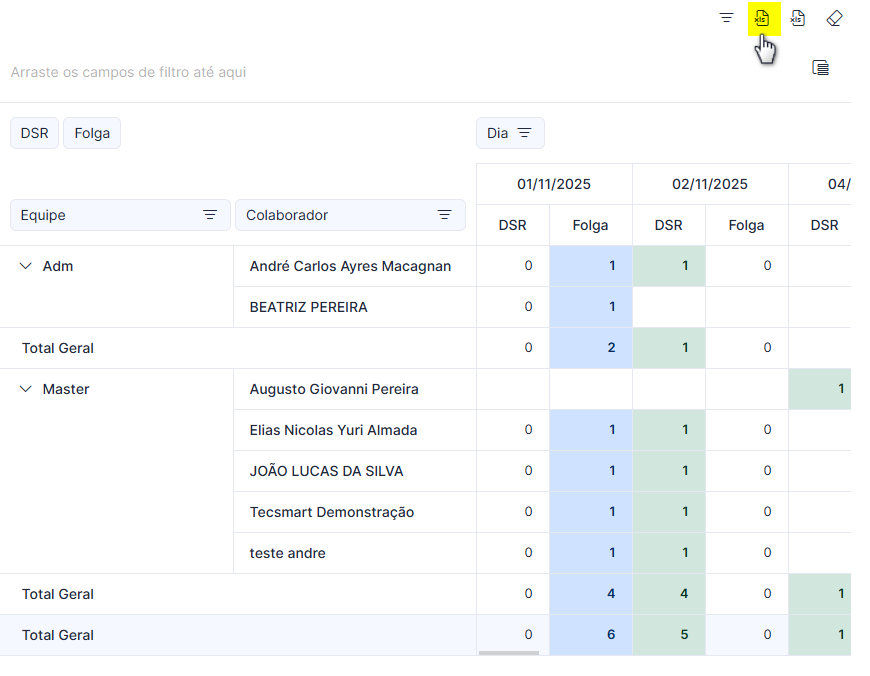This screenshot has height=676, width=870.
Task: Select the Folga data field chip
Action: [92, 133]
